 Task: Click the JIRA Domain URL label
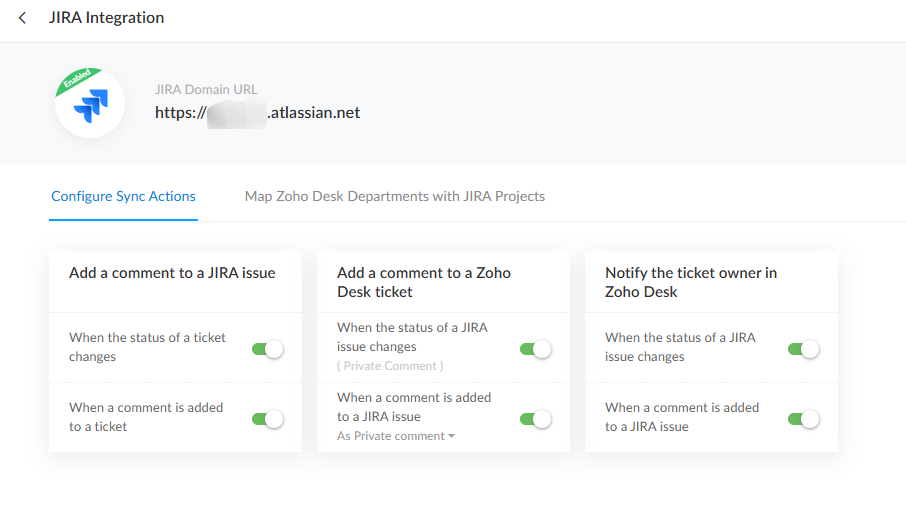point(206,90)
